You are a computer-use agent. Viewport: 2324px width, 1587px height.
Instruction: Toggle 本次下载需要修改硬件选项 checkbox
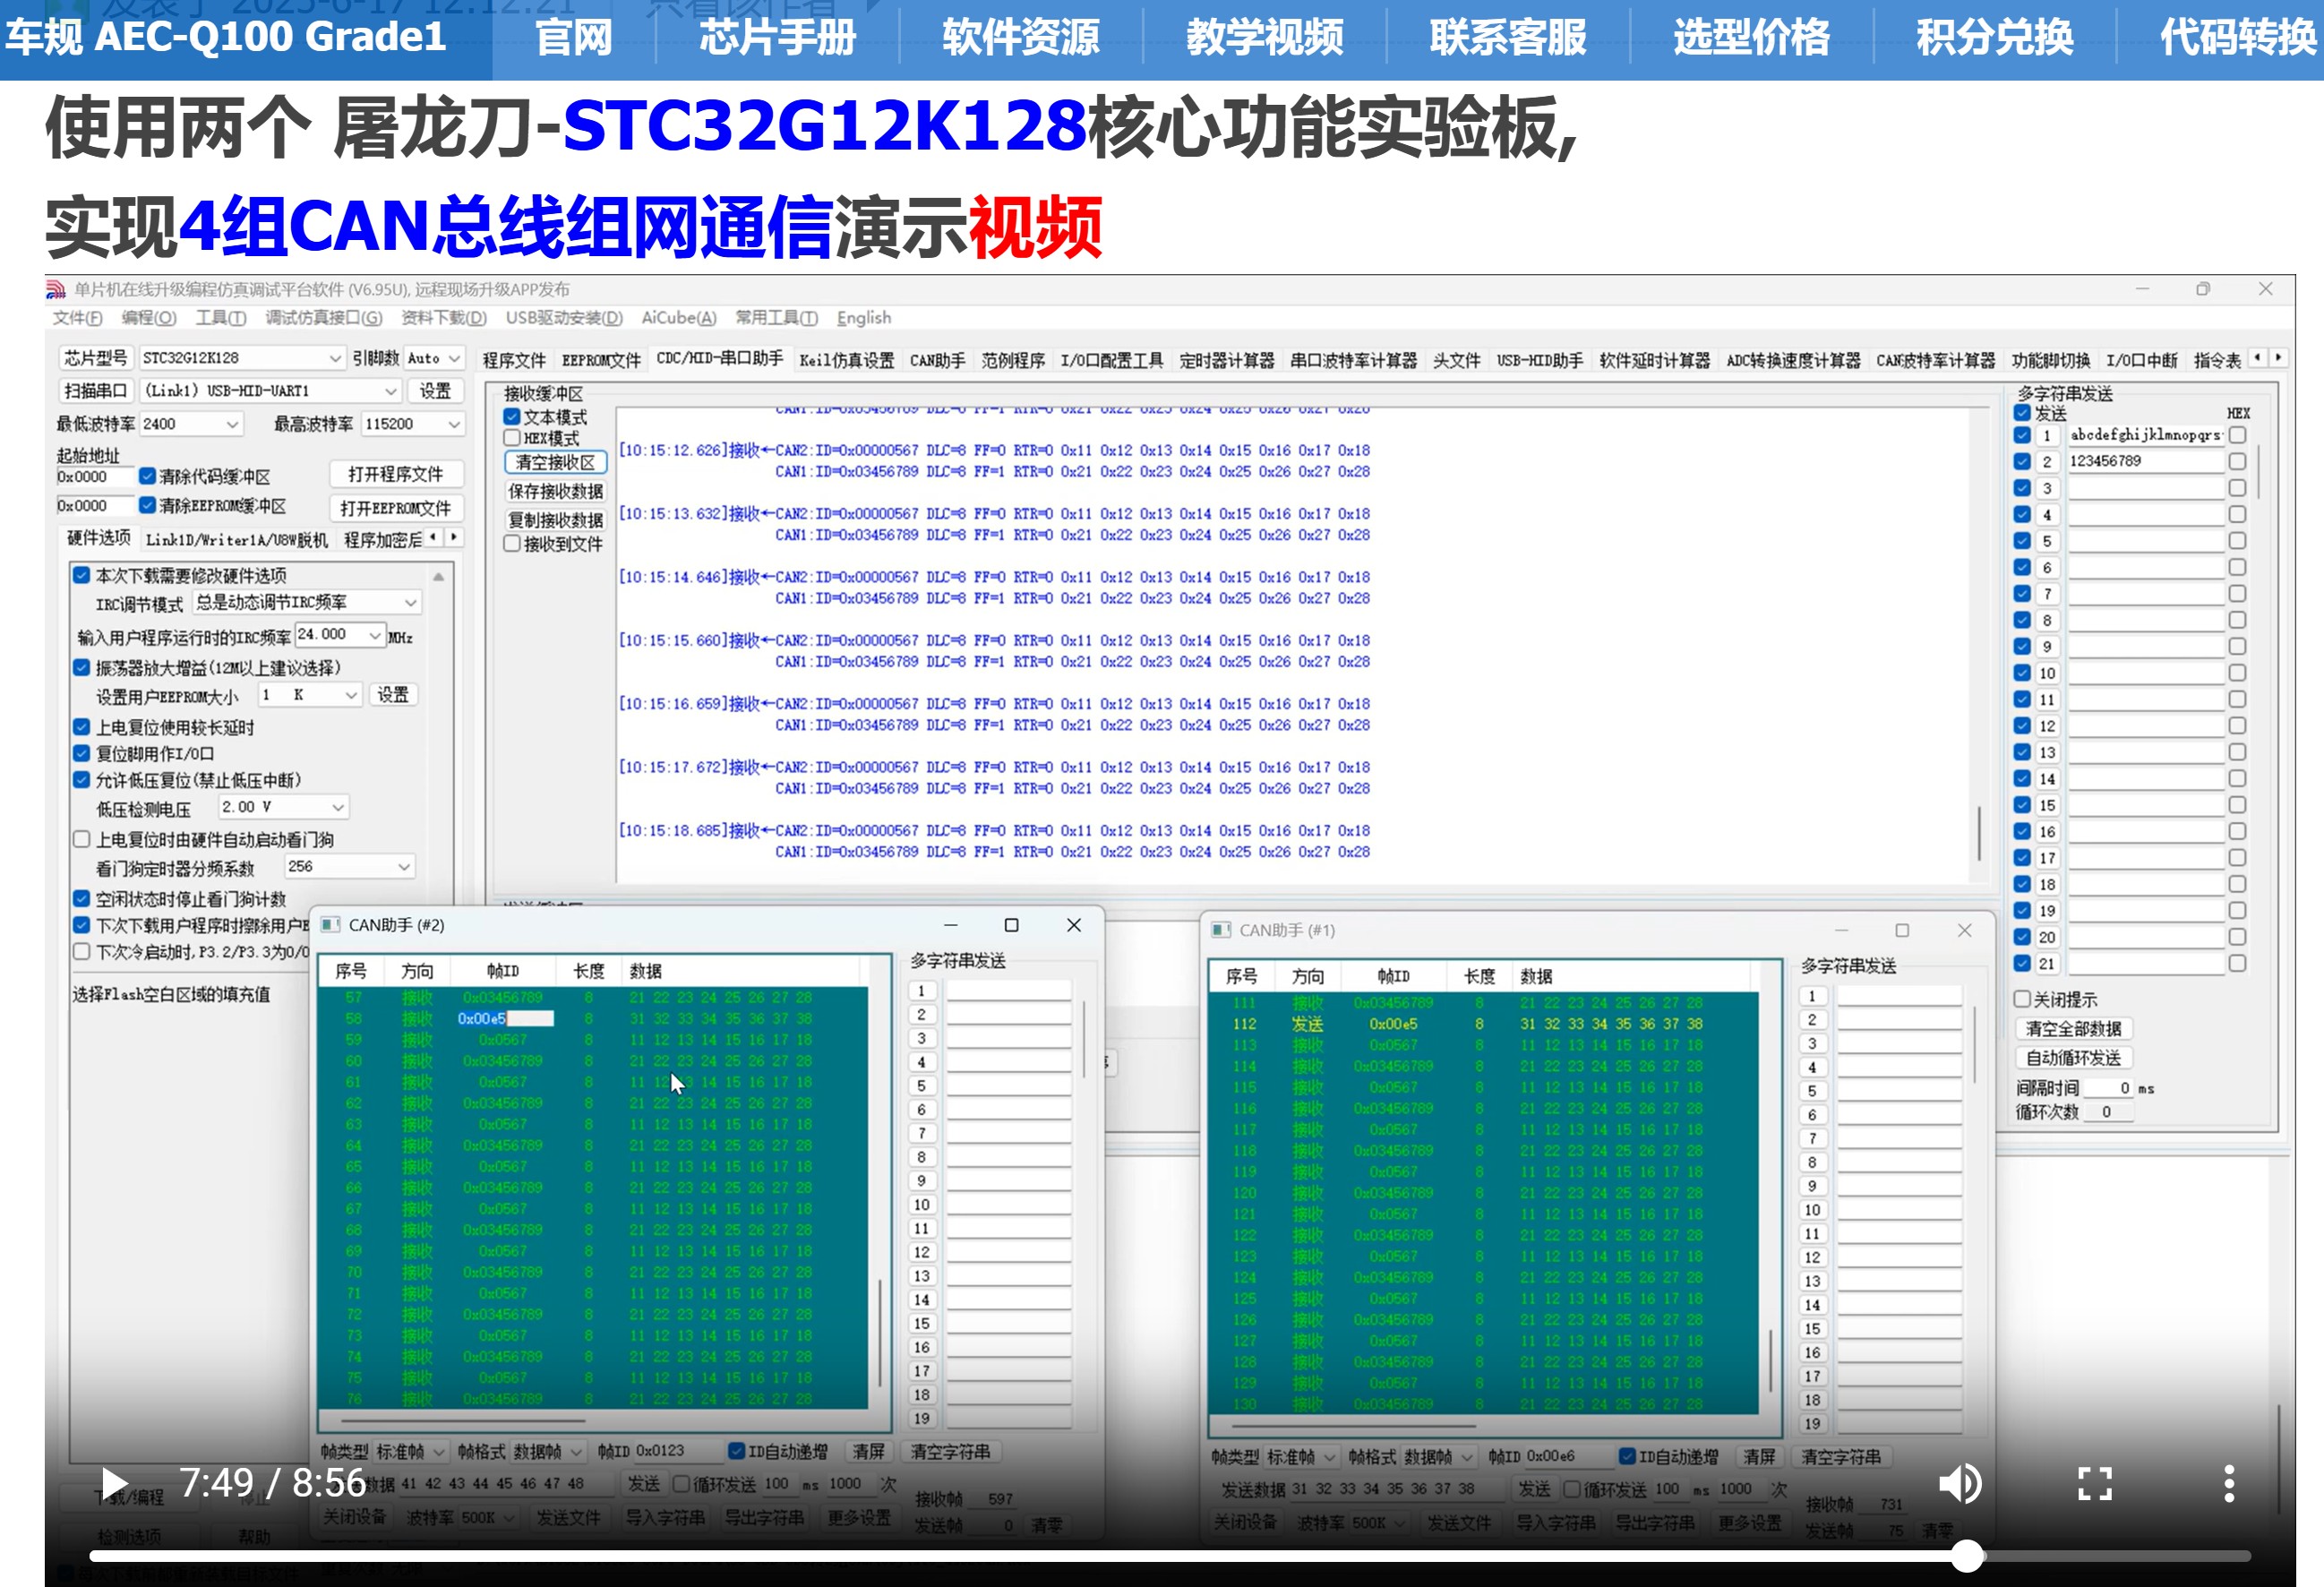(82, 575)
